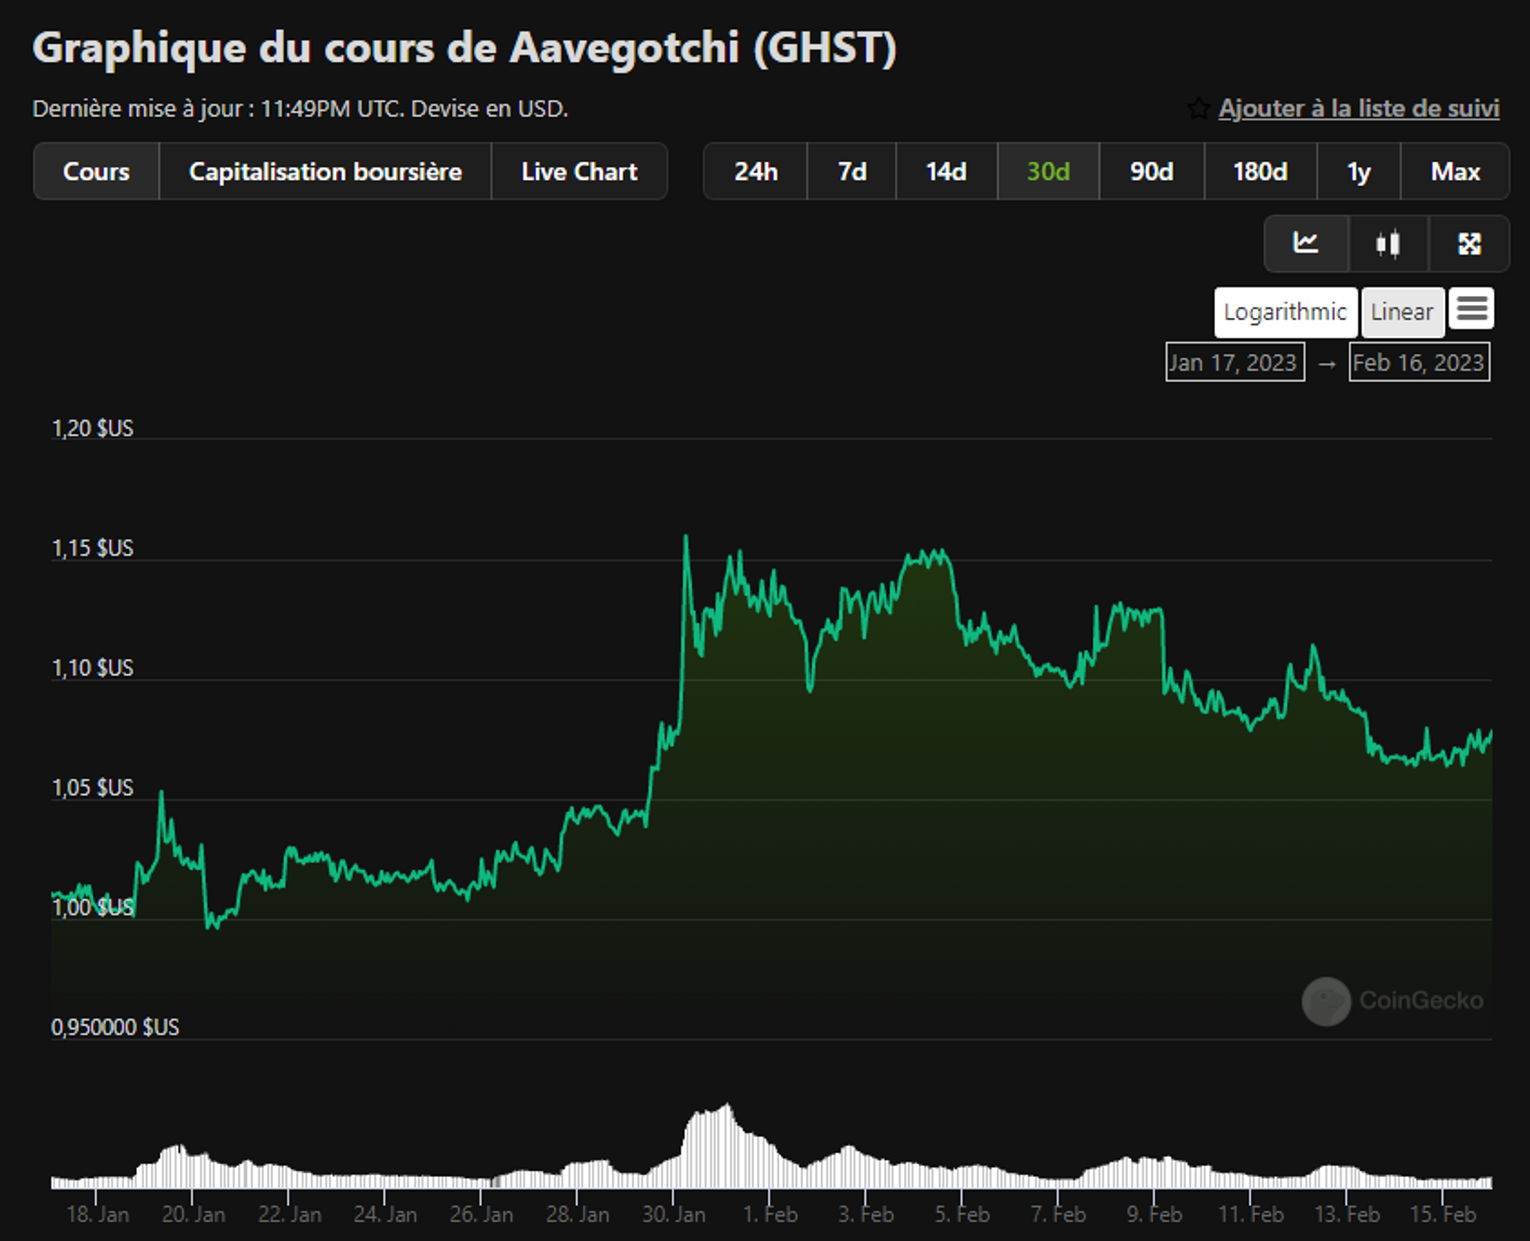Open the Cours tab
1530x1241 pixels.
pyautogui.click(x=96, y=172)
